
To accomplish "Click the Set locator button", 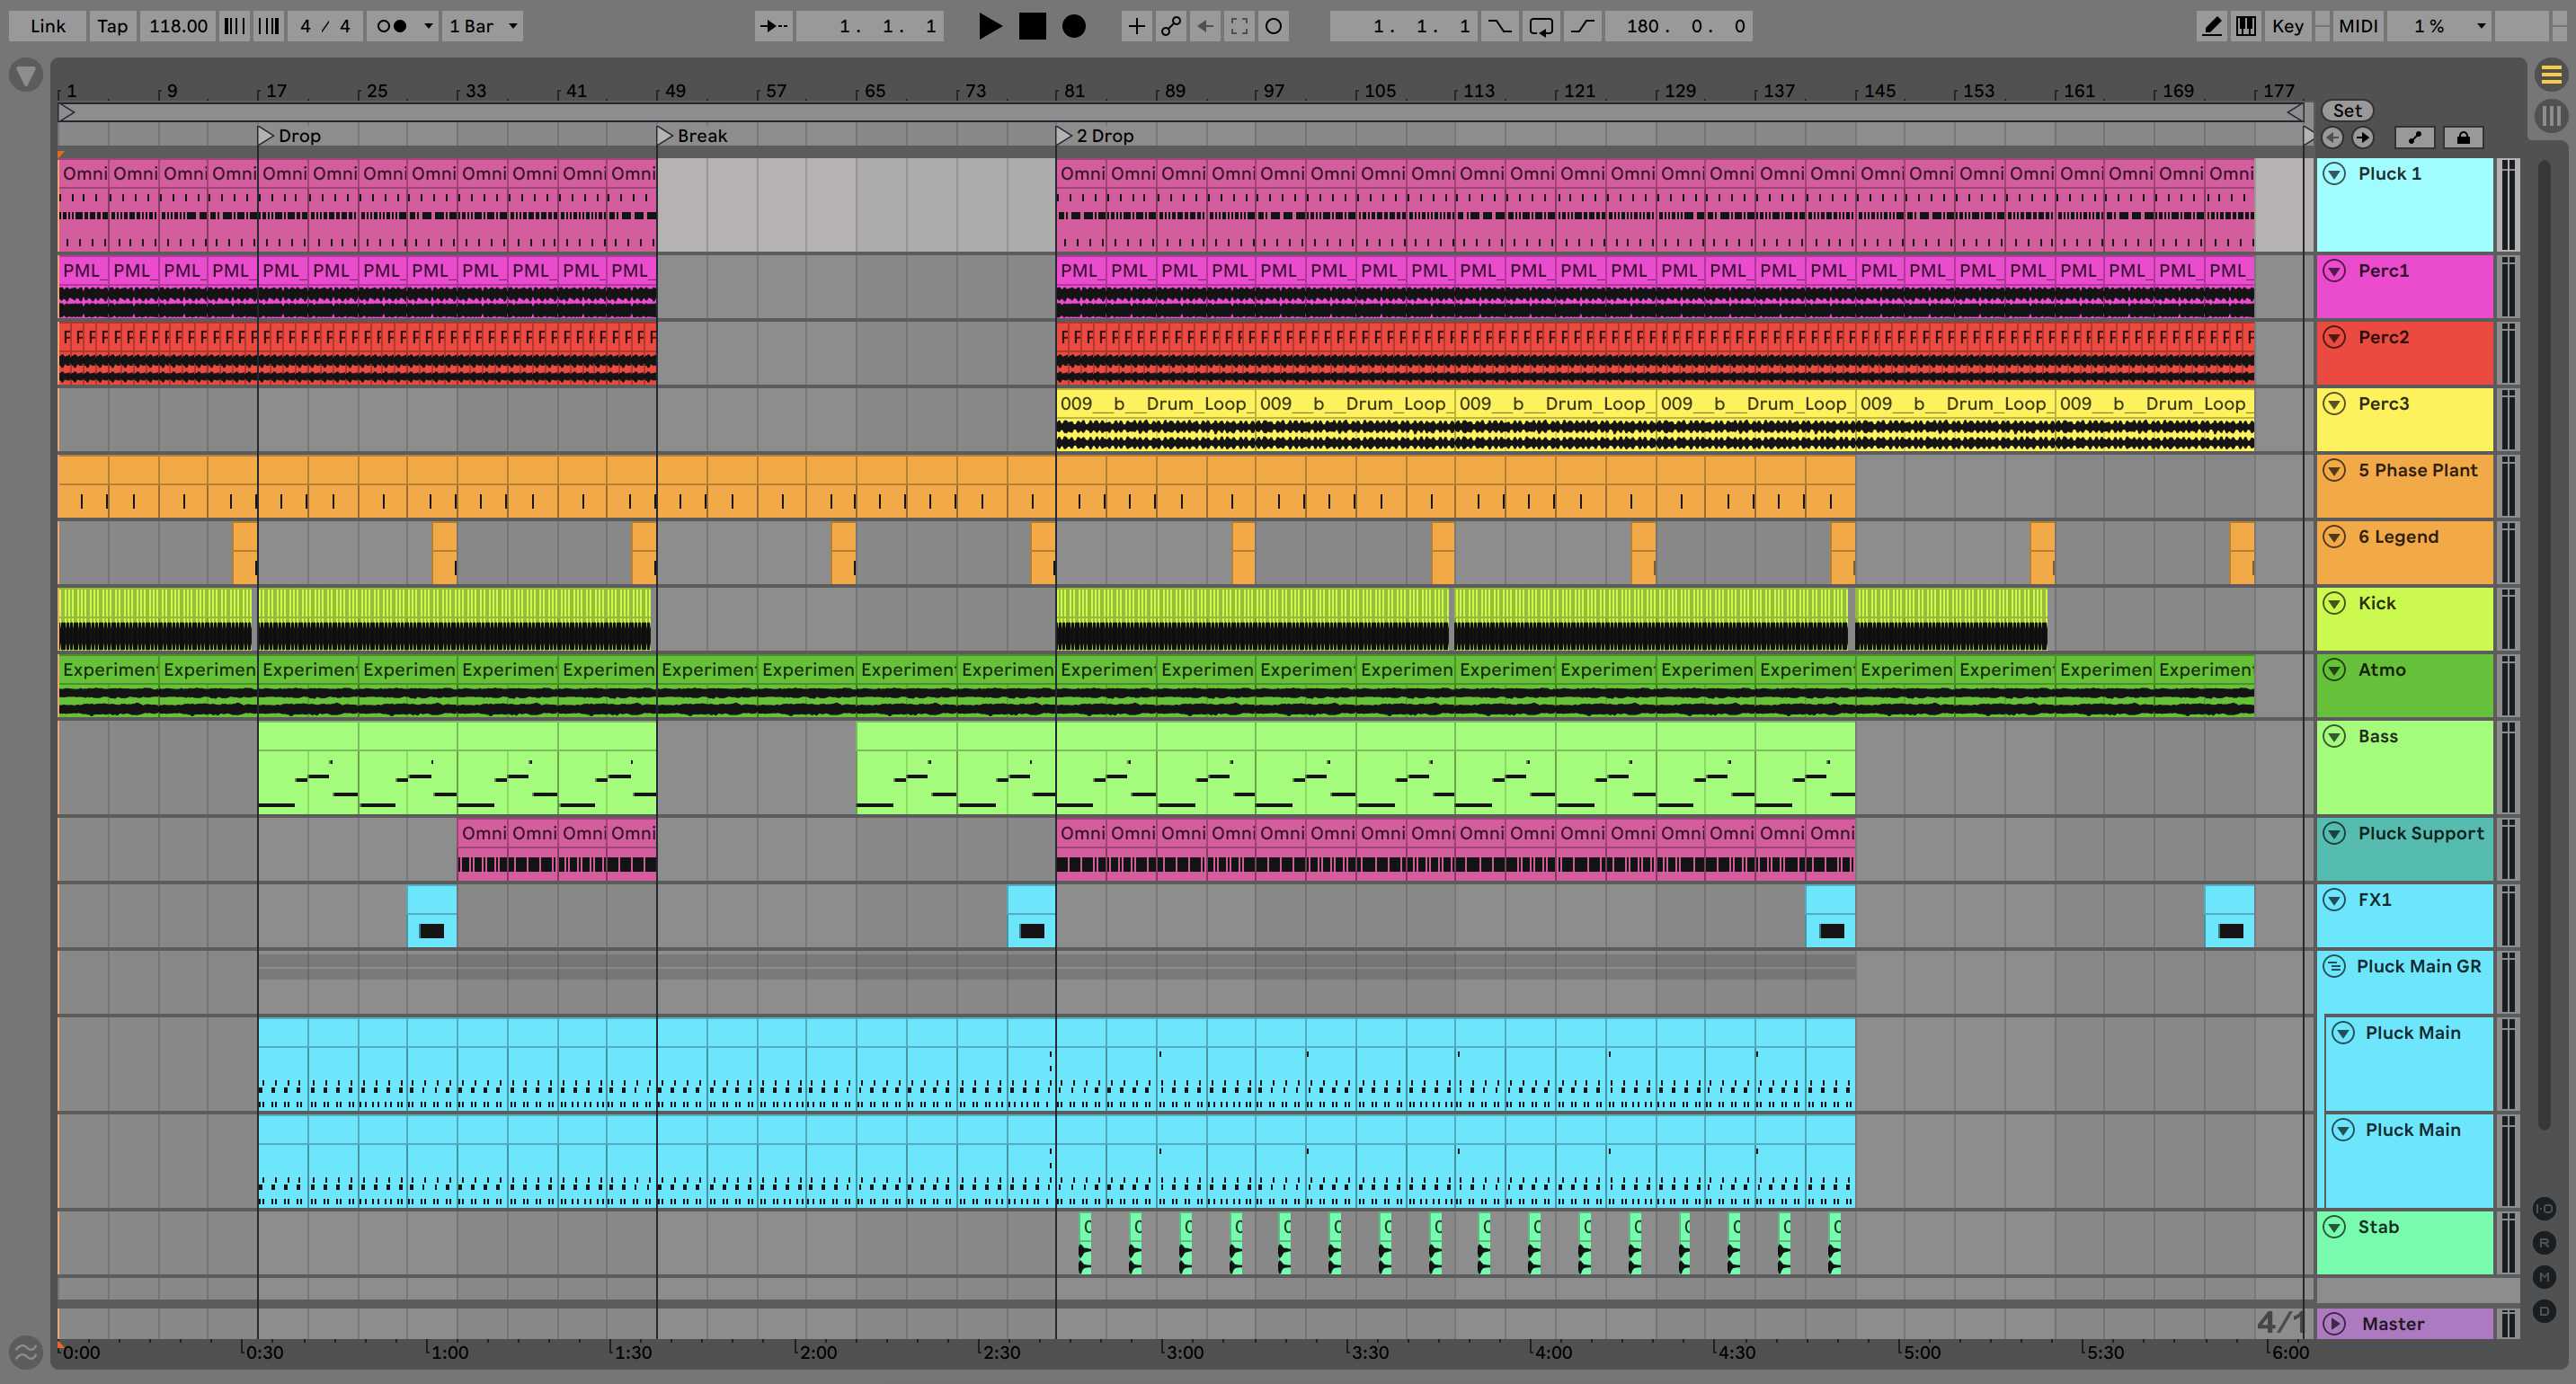I will [x=2346, y=111].
